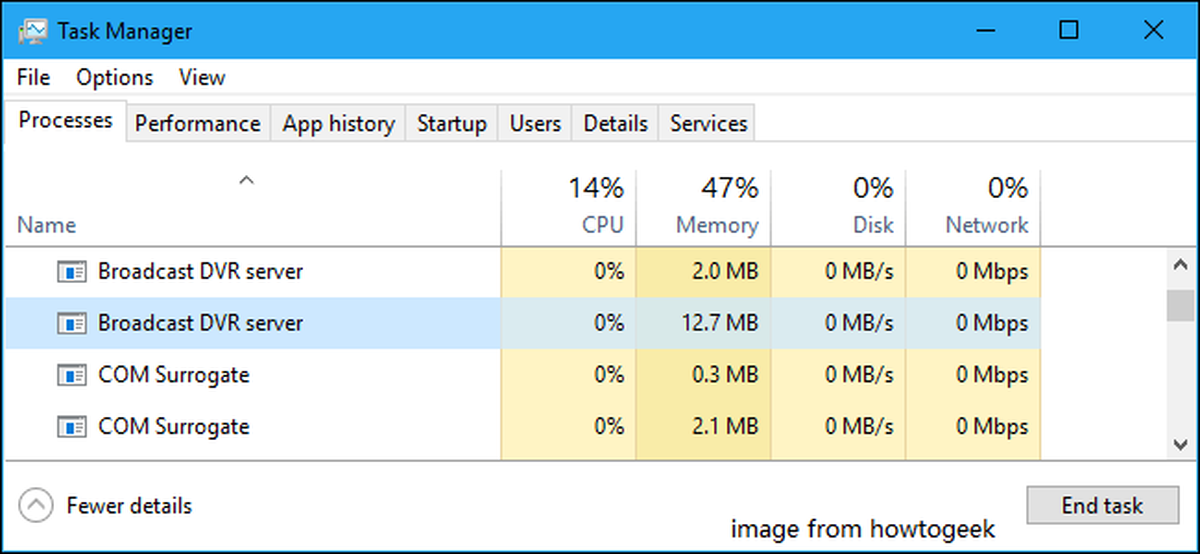
Task: Select the COM Surrogate row using 0.3 MB
Action: (523, 375)
